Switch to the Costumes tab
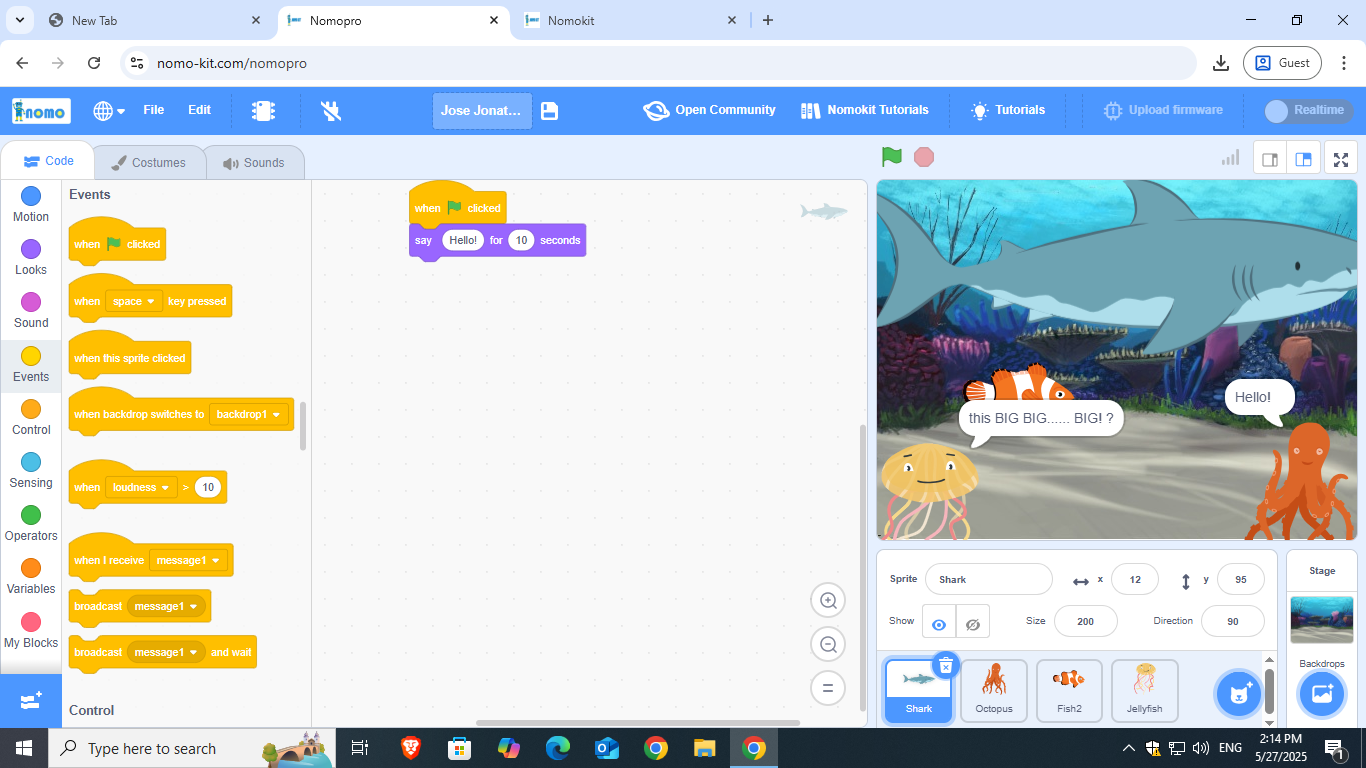Screen dimensions: 1366x768 (148, 163)
